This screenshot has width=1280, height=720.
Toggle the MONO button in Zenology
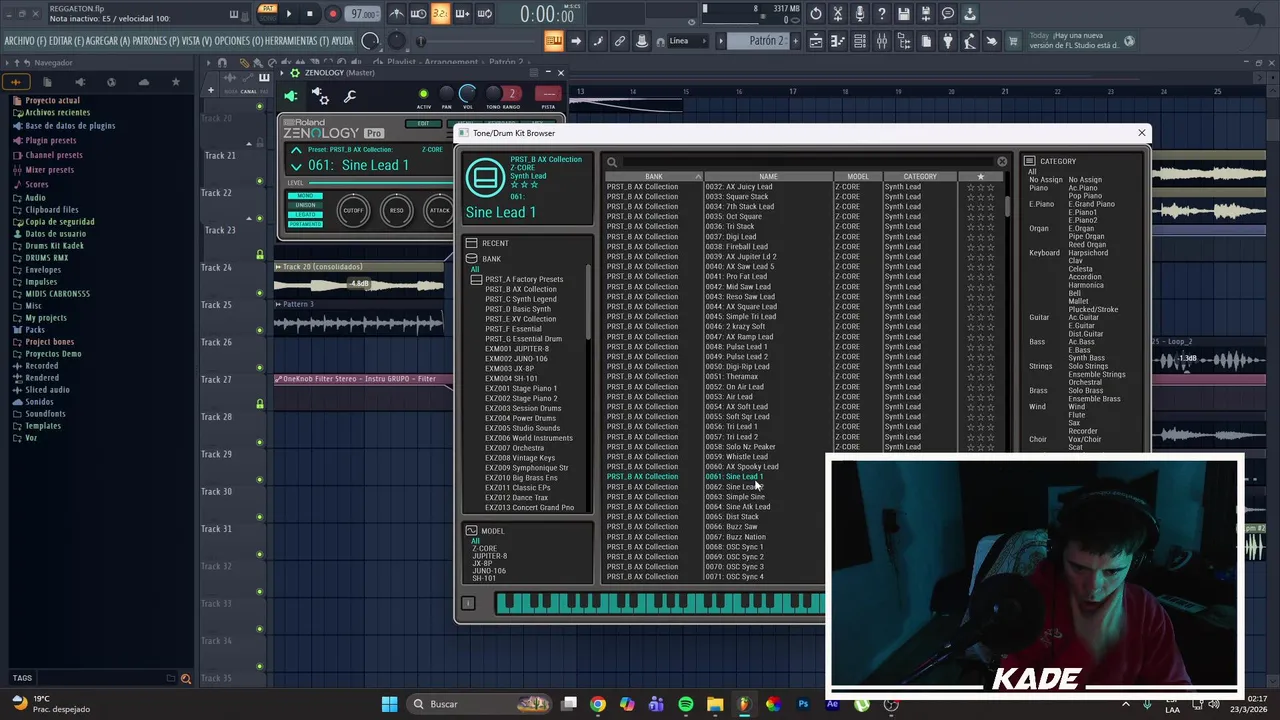pyautogui.click(x=305, y=196)
